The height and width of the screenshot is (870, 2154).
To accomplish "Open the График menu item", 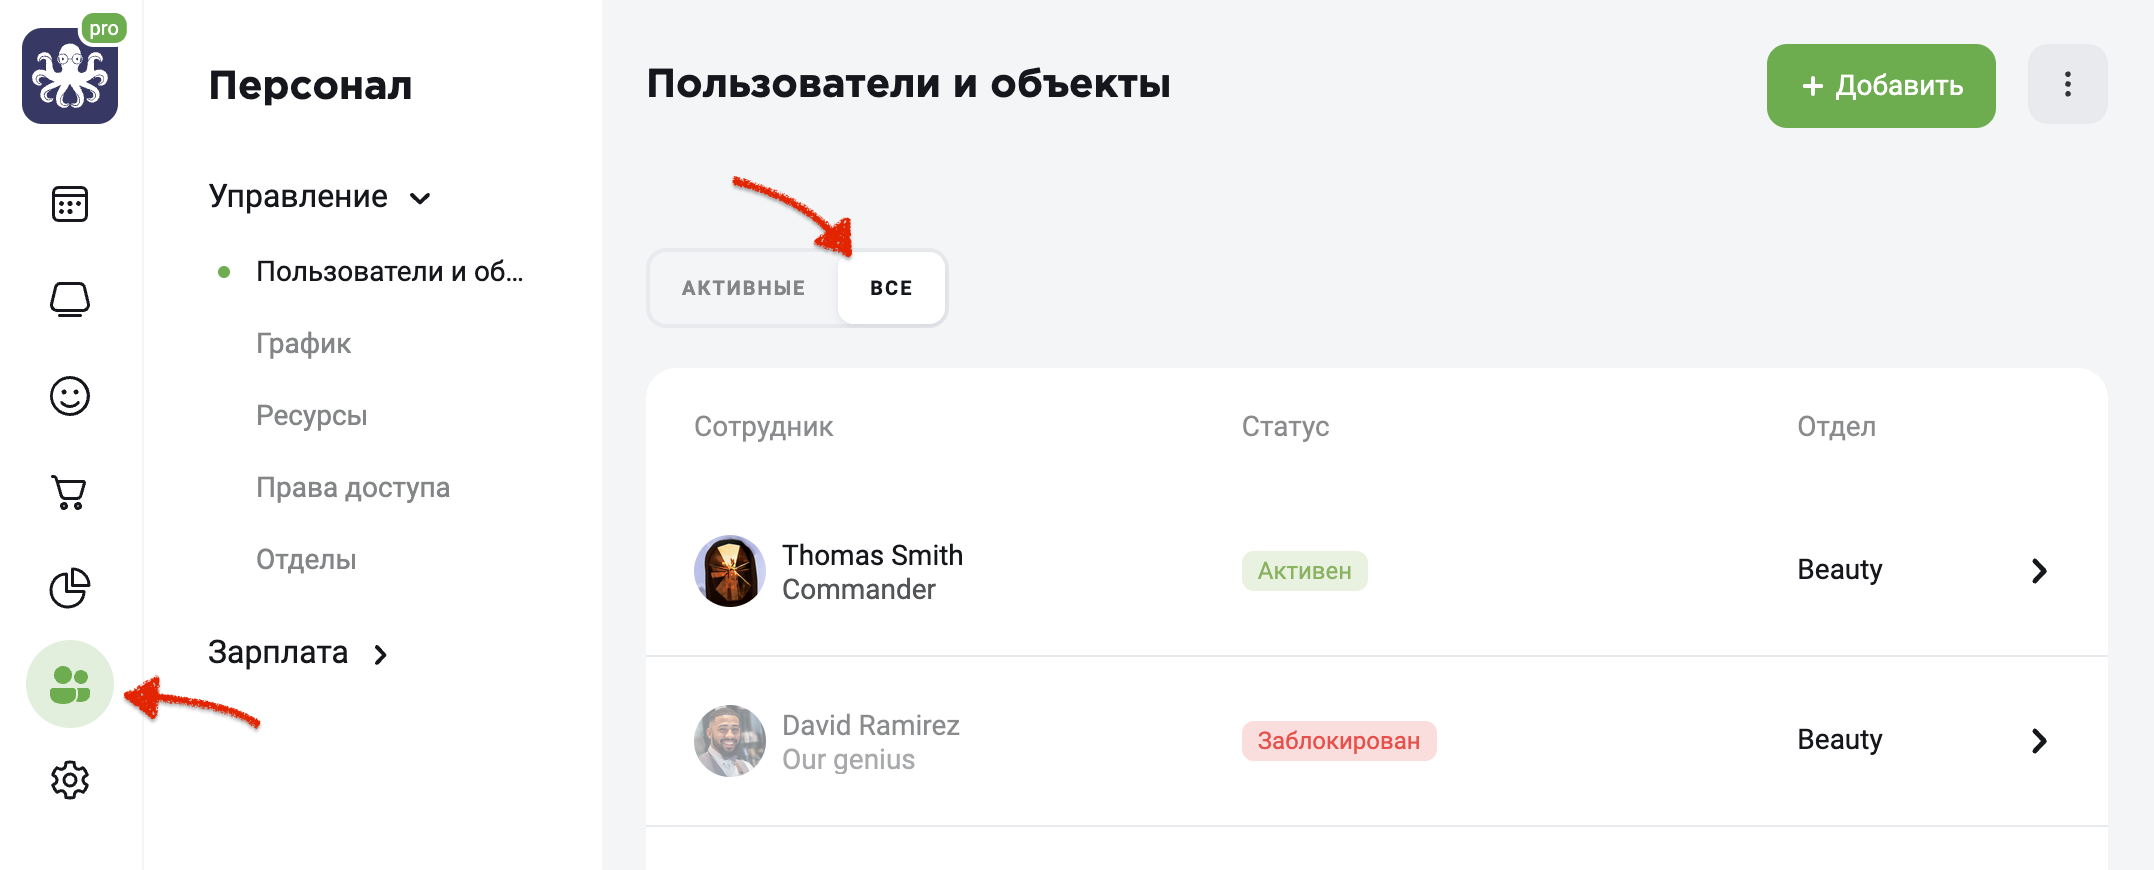I will point(303,344).
